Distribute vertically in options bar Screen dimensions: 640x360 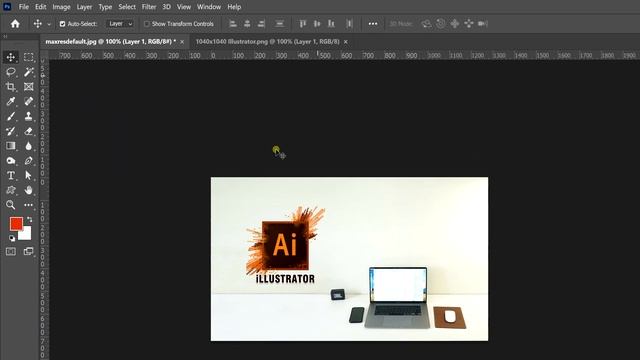280,24
